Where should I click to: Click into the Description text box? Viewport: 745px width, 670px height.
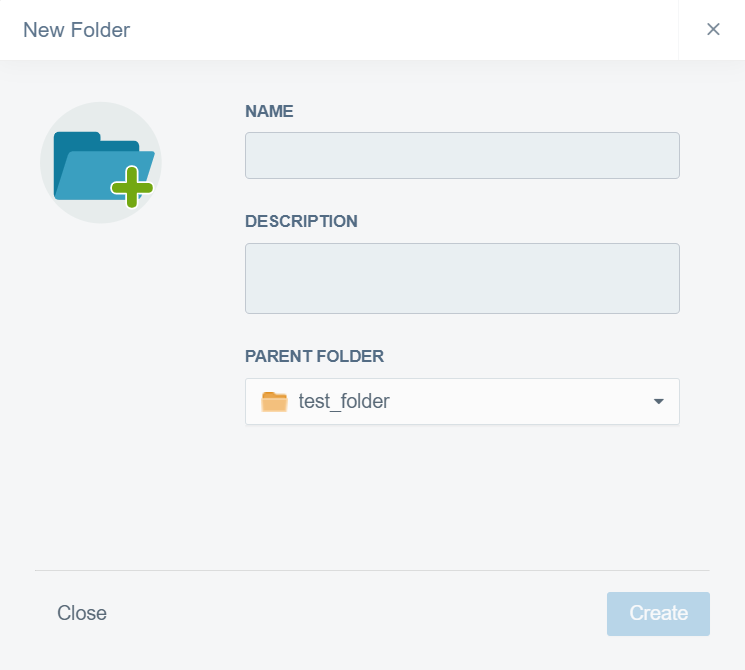click(x=462, y=278)
